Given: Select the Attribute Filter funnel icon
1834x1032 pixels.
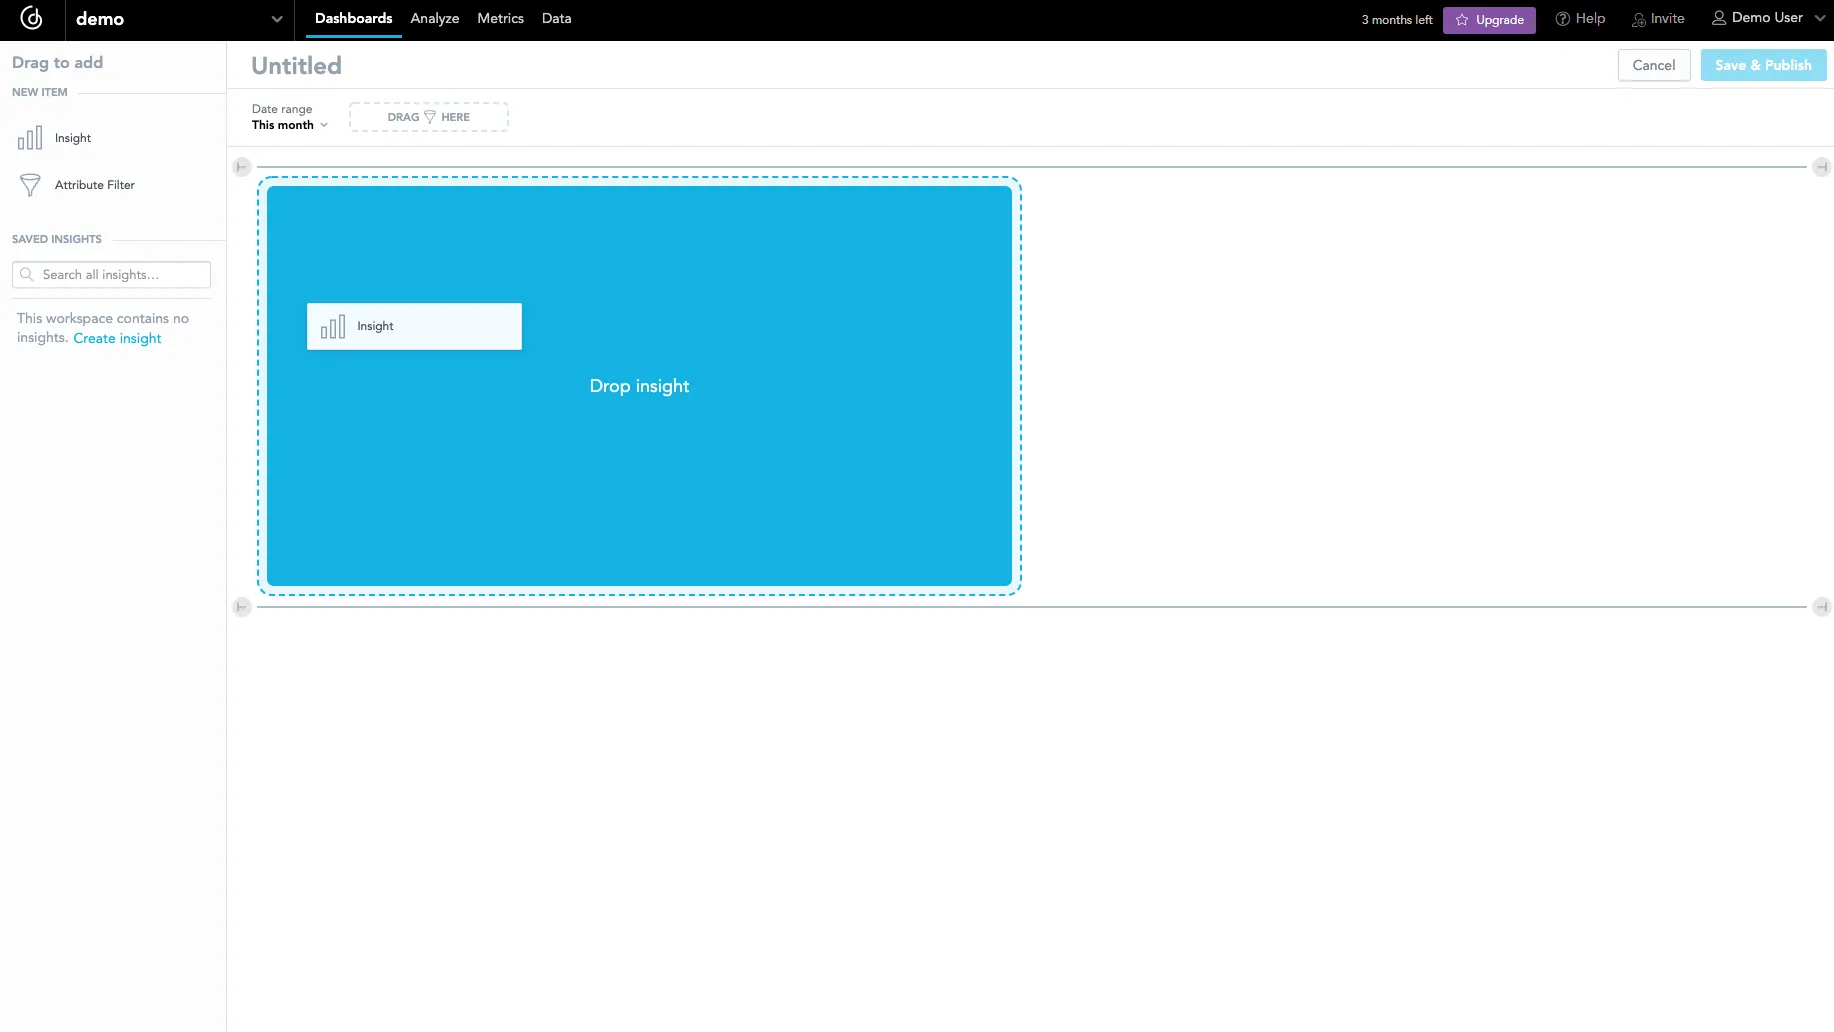Looking at the screenshot, I should [30, 185].
